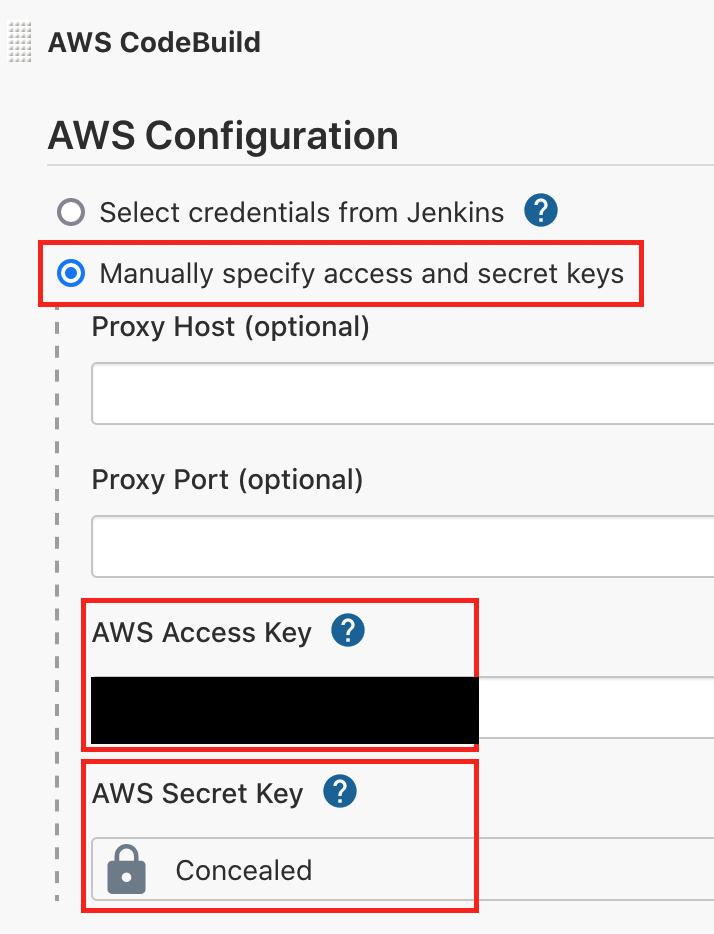Image resolution: width=714 pixels, height=934 pixels.
Task: Click the 'Proxy Host (optional)' label
Action: (230, 327)
